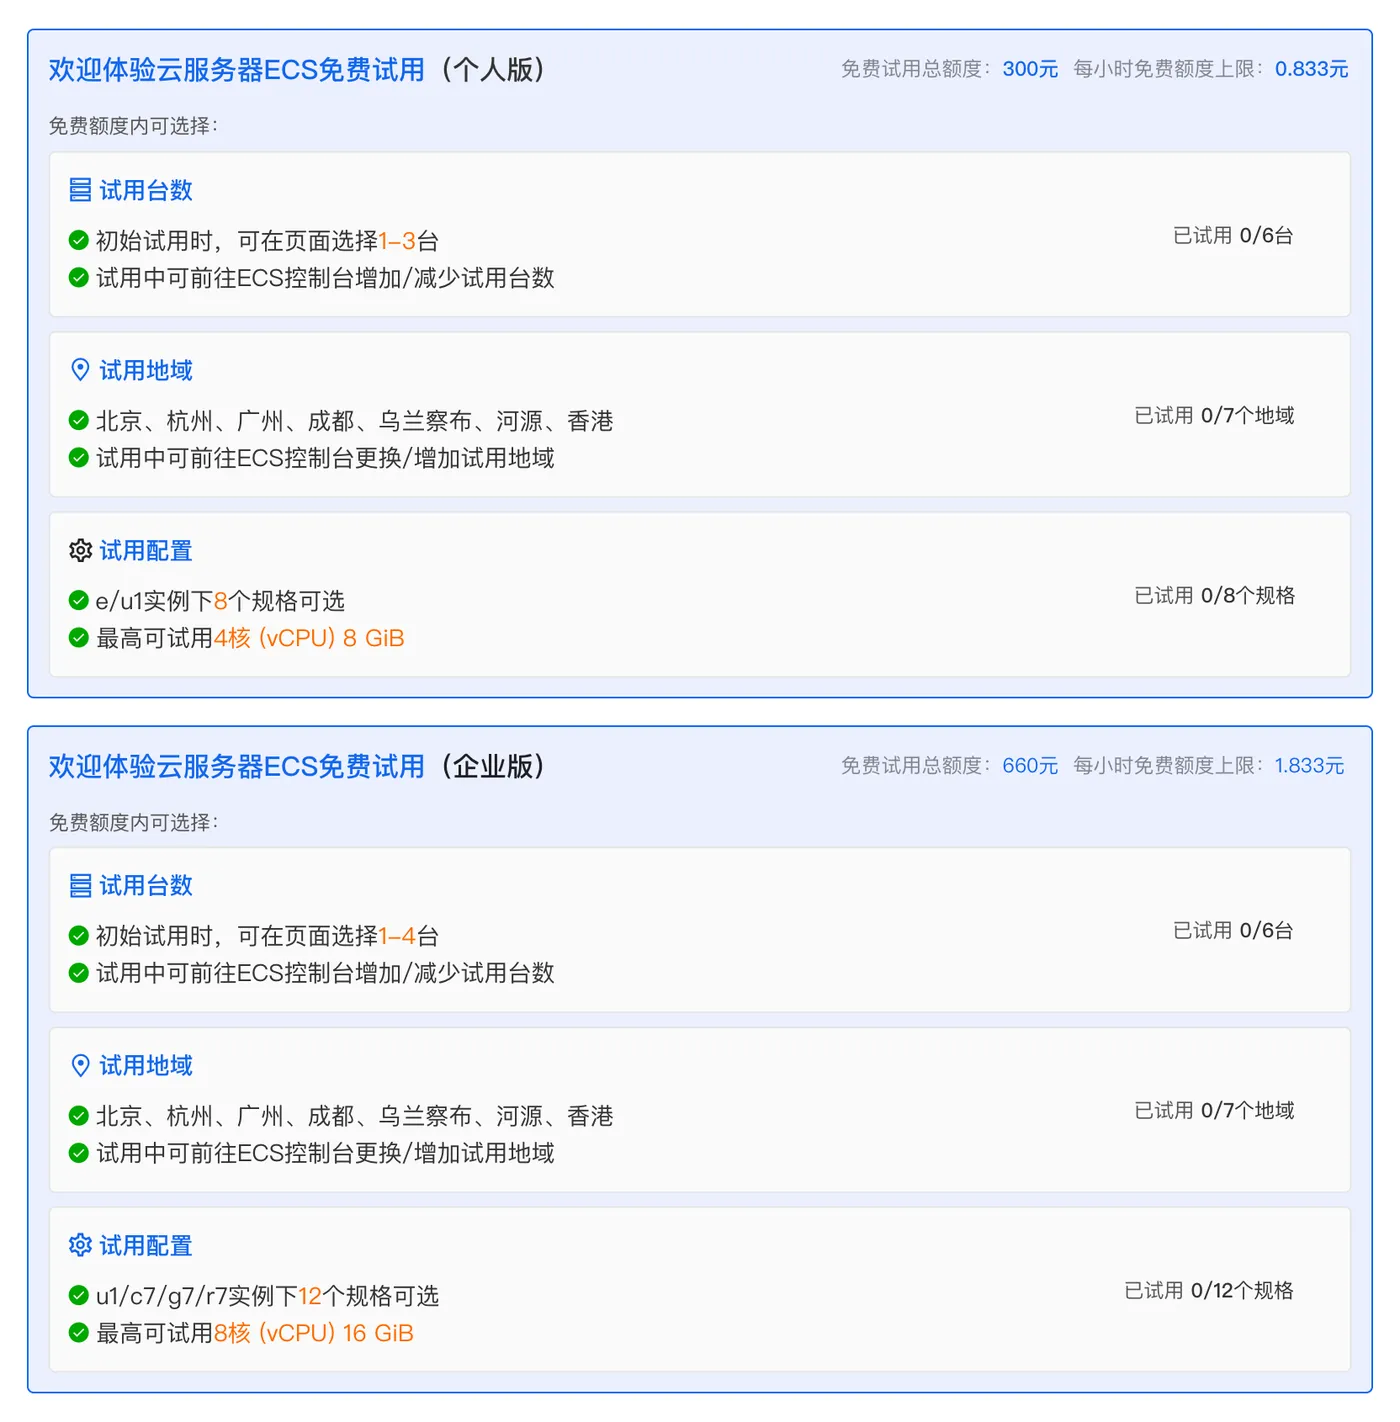Open the 个人版 trial card header
This screenshot has height=1422, width=1400.
point(297,70)
